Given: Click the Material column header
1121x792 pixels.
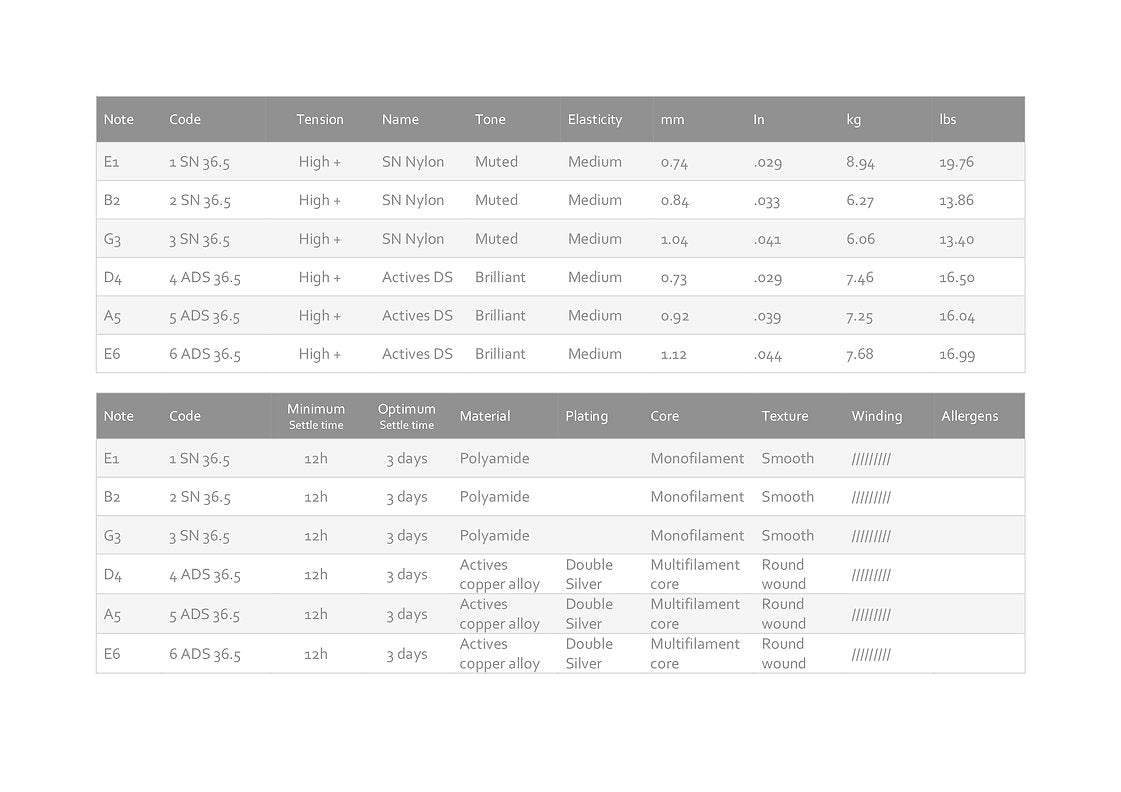Looking at the screenshot, I should (485, 416).
